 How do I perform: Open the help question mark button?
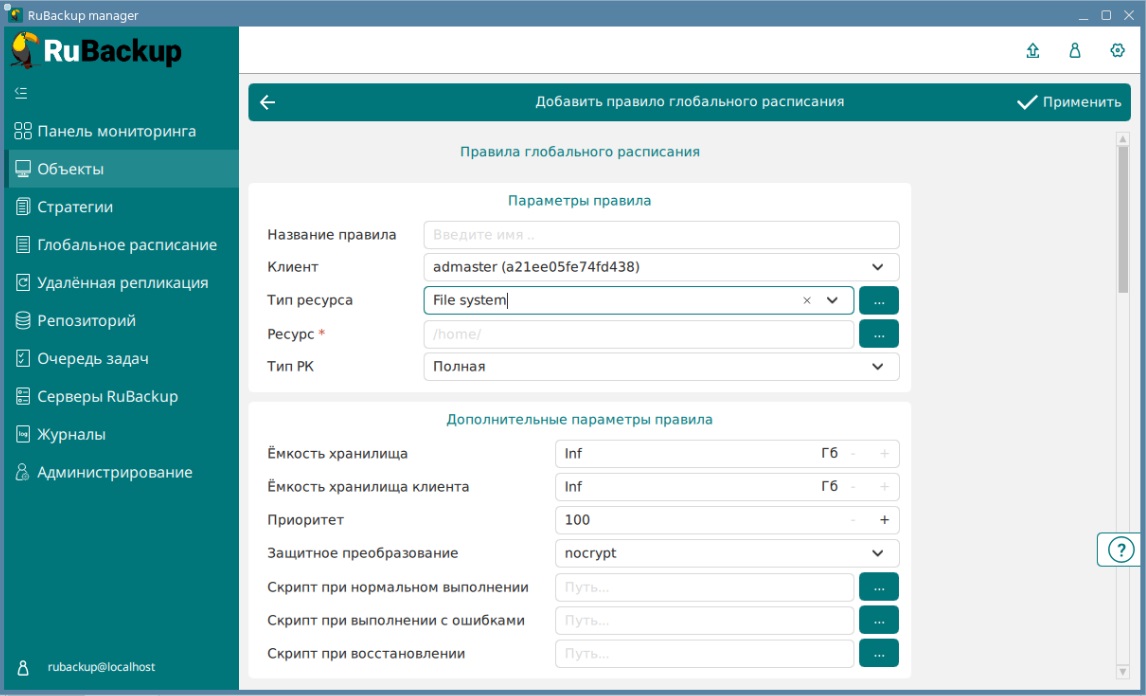(x=1122, y=550)
